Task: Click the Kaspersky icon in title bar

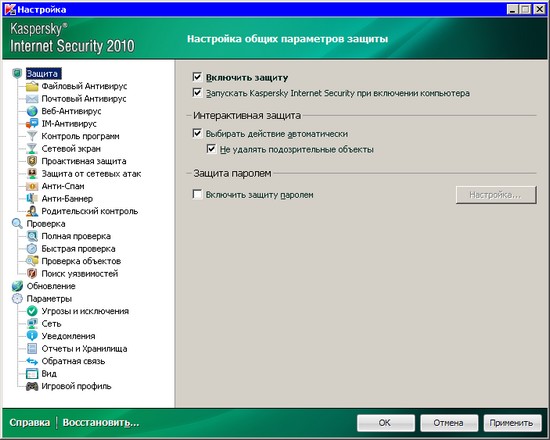Action: (x=10, y=9)
